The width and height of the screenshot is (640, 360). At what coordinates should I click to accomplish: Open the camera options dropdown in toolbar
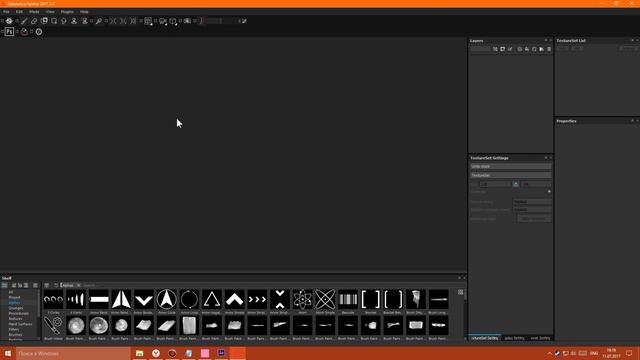[163, 21]
